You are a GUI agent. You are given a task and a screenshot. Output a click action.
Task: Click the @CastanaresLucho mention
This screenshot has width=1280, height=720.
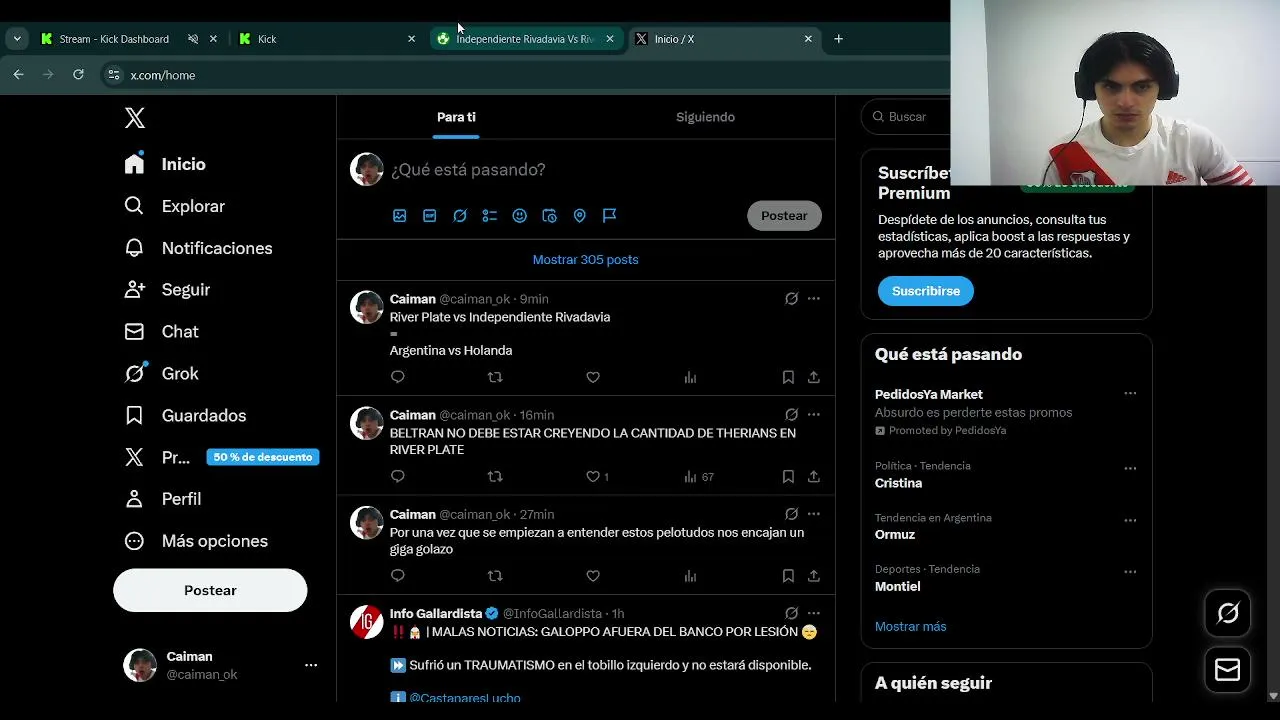[x=465, y=697]
